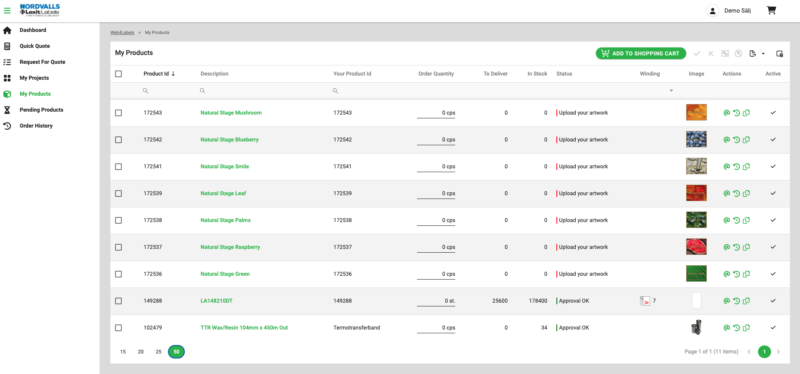Check the box for product 172538
This screenshot has height=374, width=800.
pyautogui.click(x=118, y=220)
